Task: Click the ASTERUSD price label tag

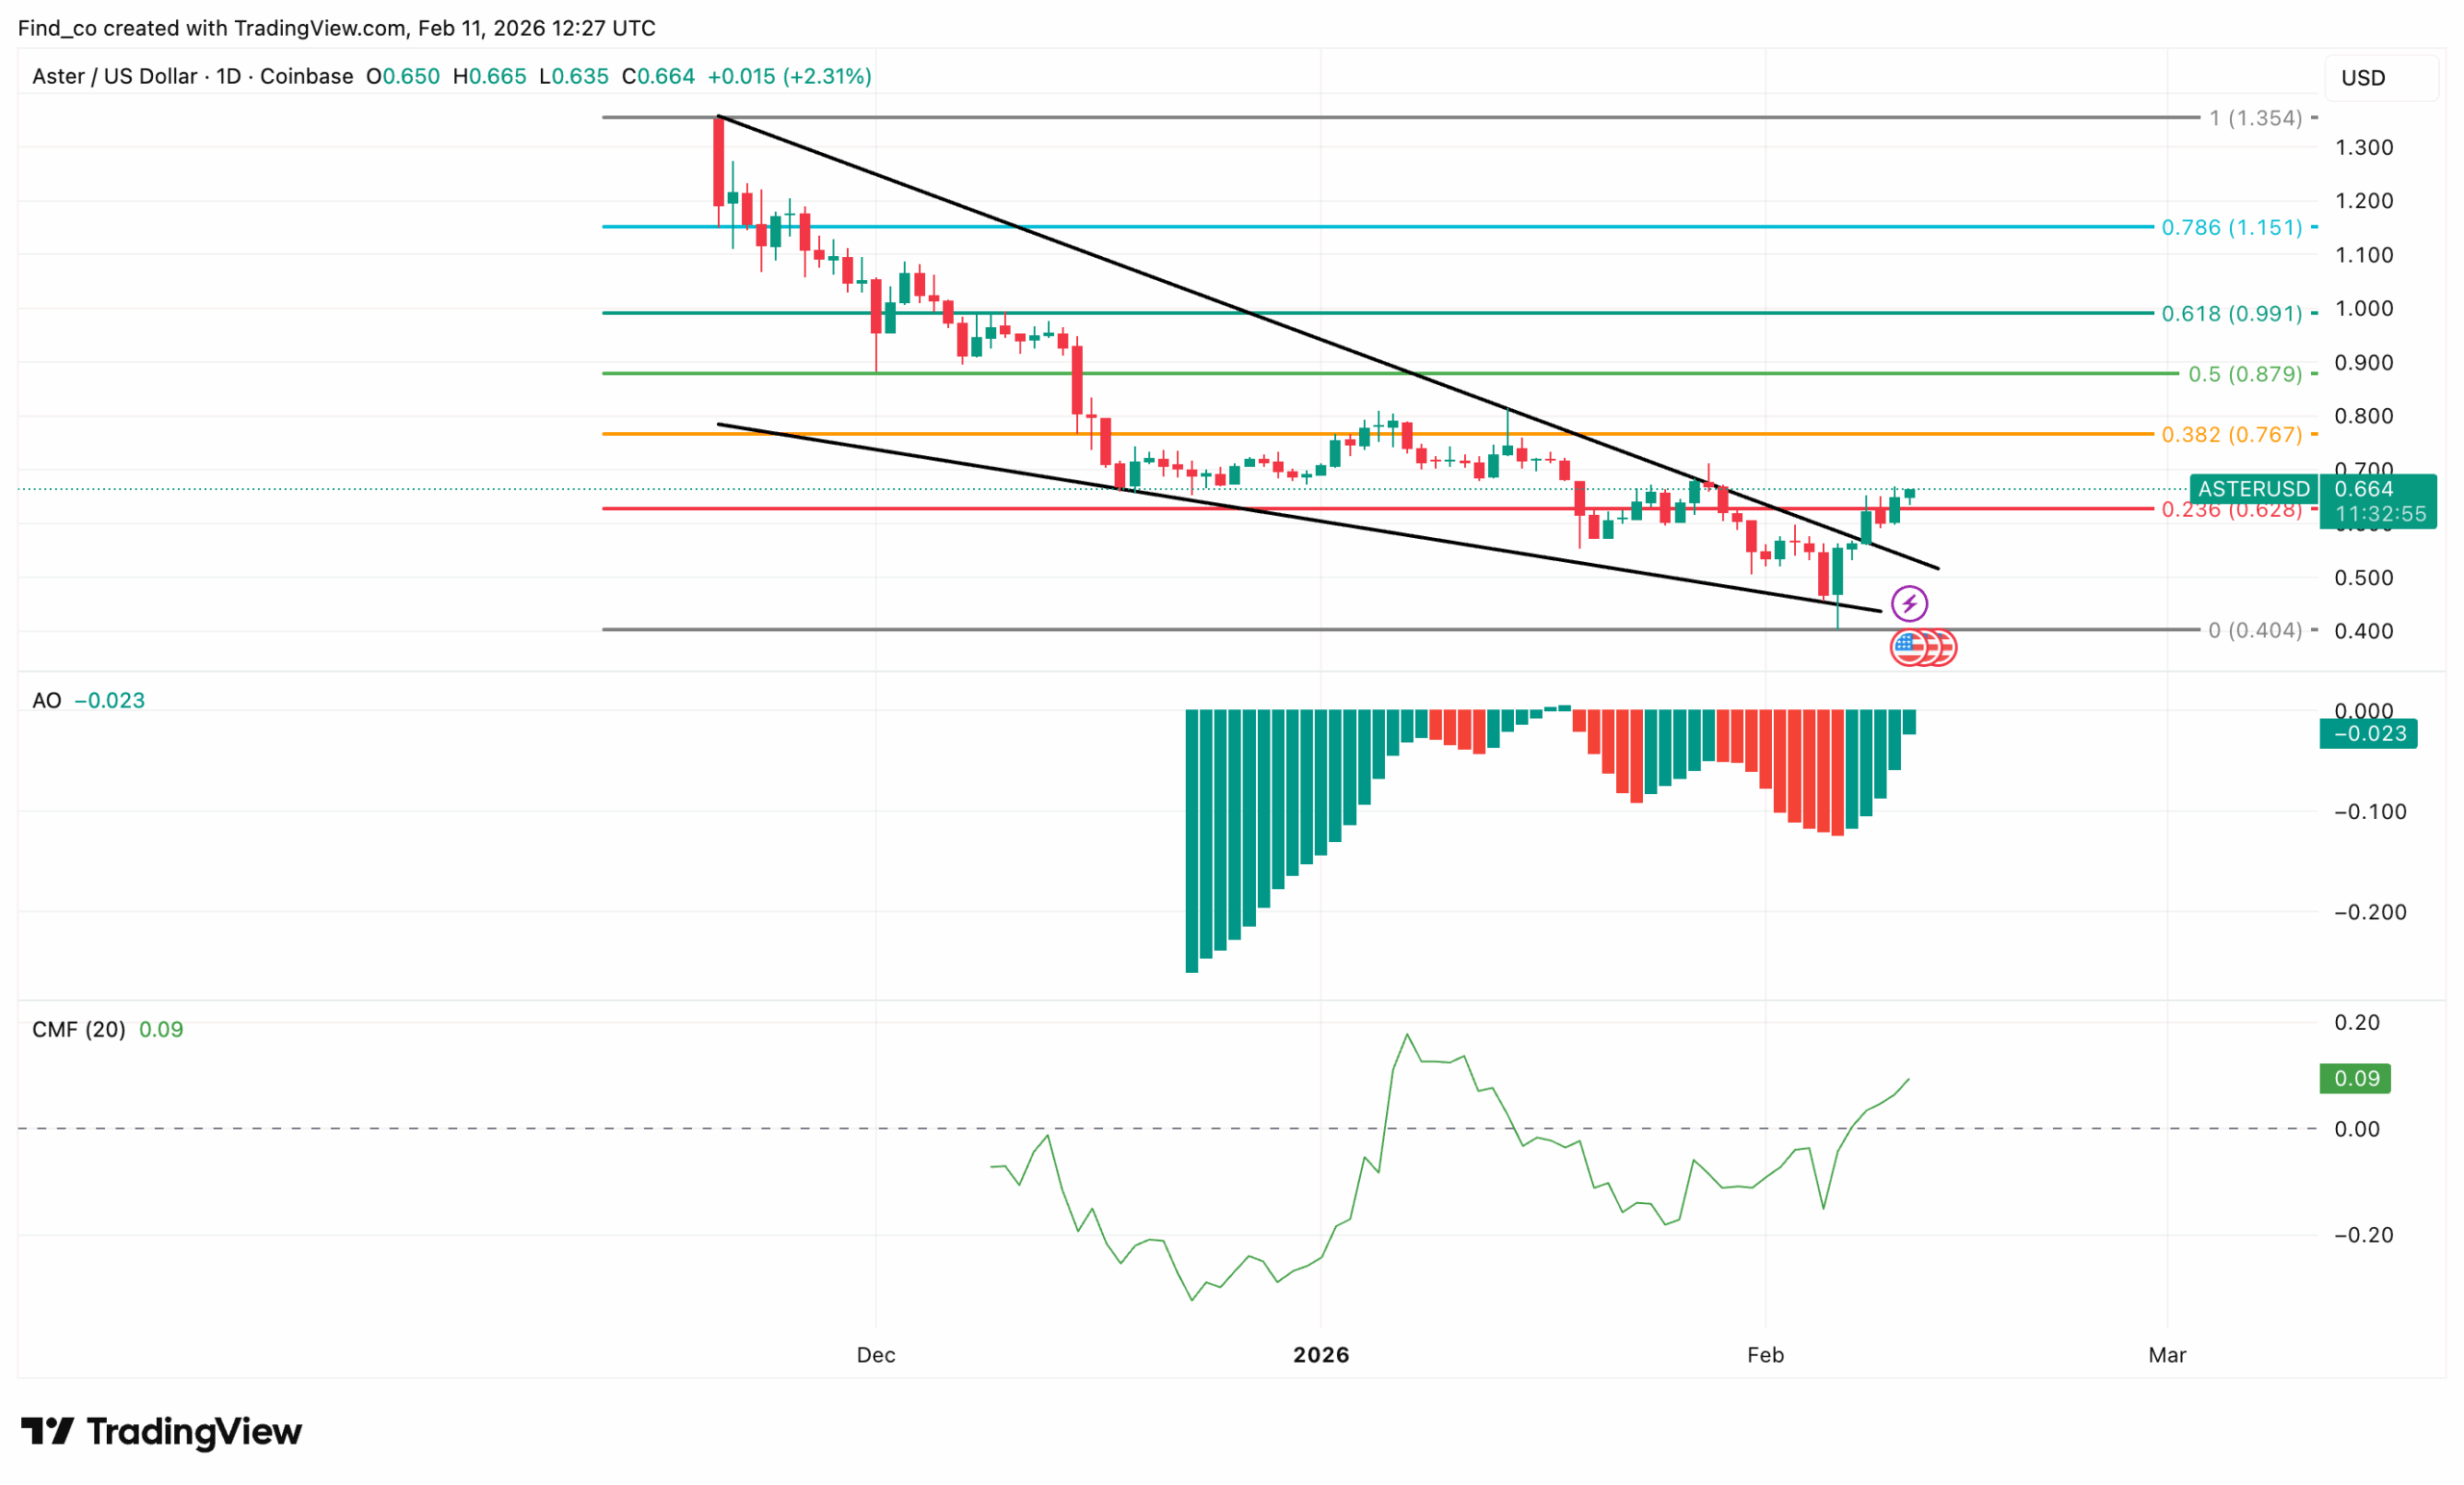Action: coord(2254,488)
